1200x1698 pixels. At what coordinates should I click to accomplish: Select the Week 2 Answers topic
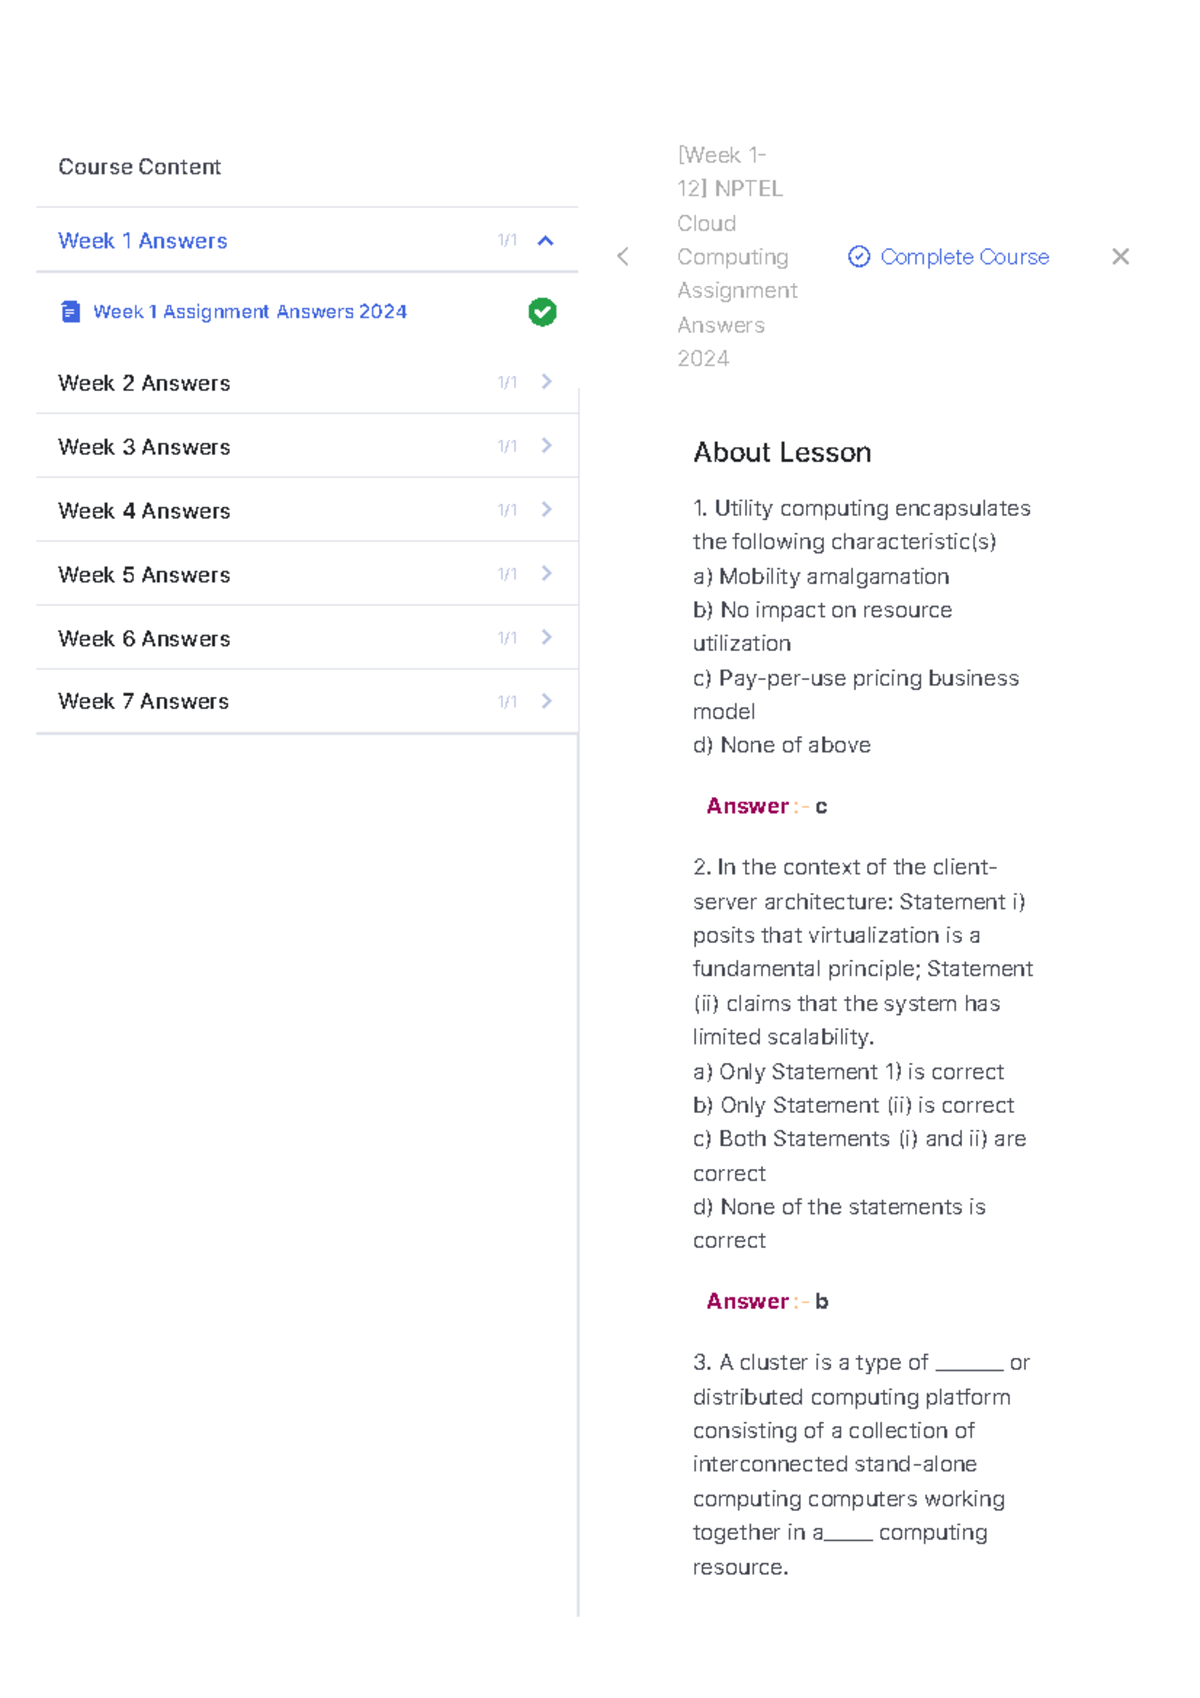[x=144, y=383]
